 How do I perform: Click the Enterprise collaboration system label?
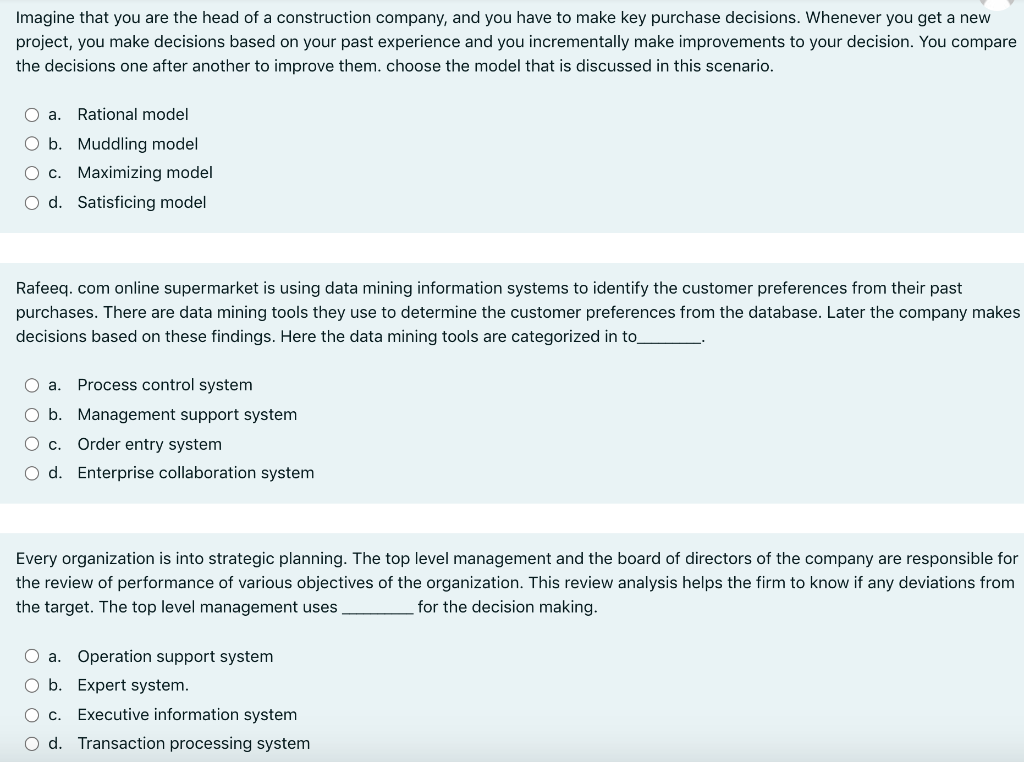pyautogui.click(x=196, y=473)
